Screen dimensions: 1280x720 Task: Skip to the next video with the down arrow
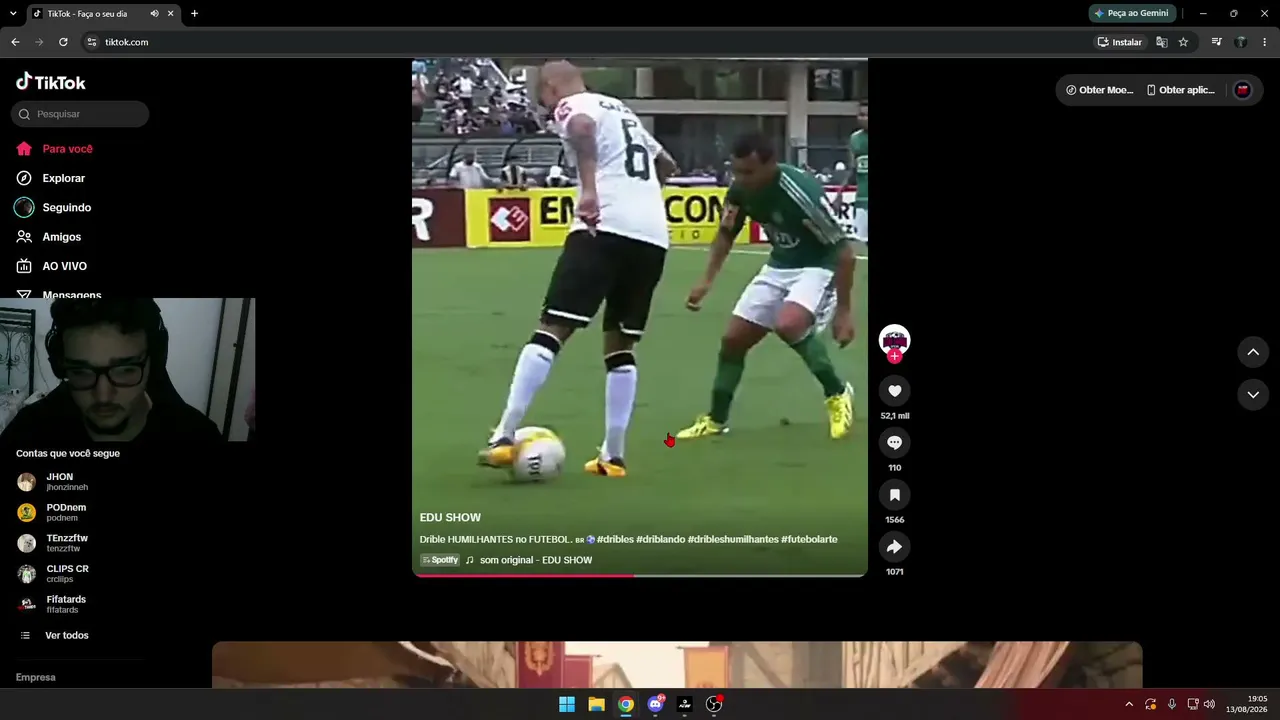1253,395
